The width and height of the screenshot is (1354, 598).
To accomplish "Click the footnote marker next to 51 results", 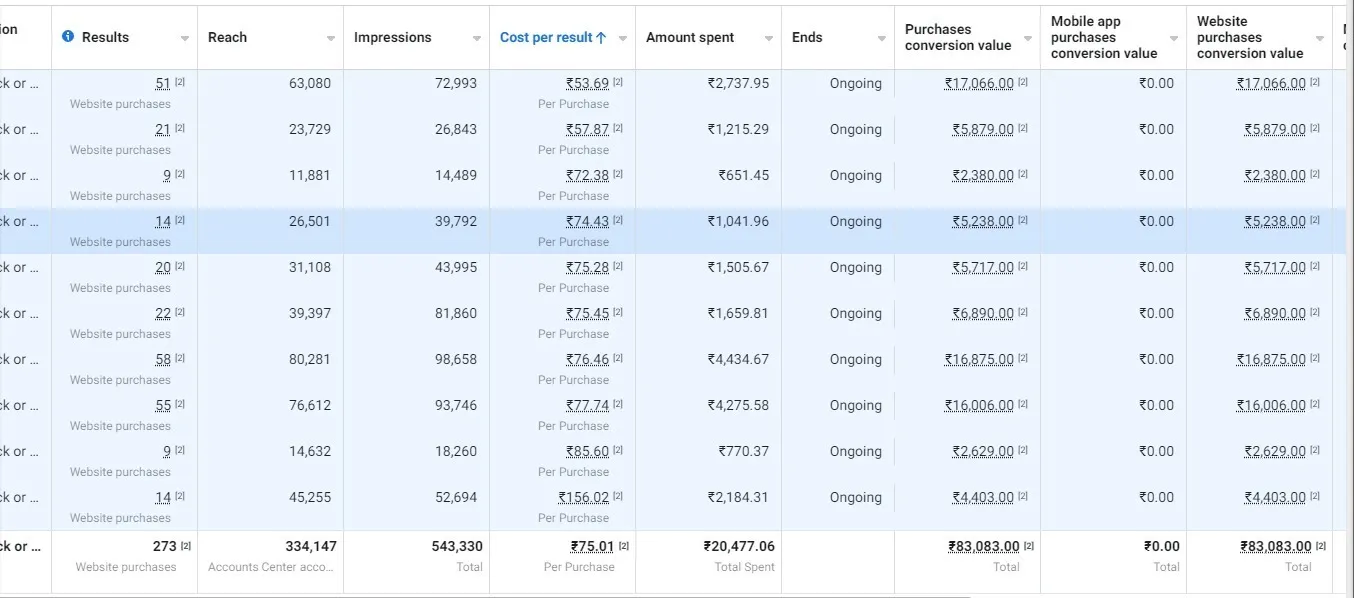I will (x=180, y=83).
